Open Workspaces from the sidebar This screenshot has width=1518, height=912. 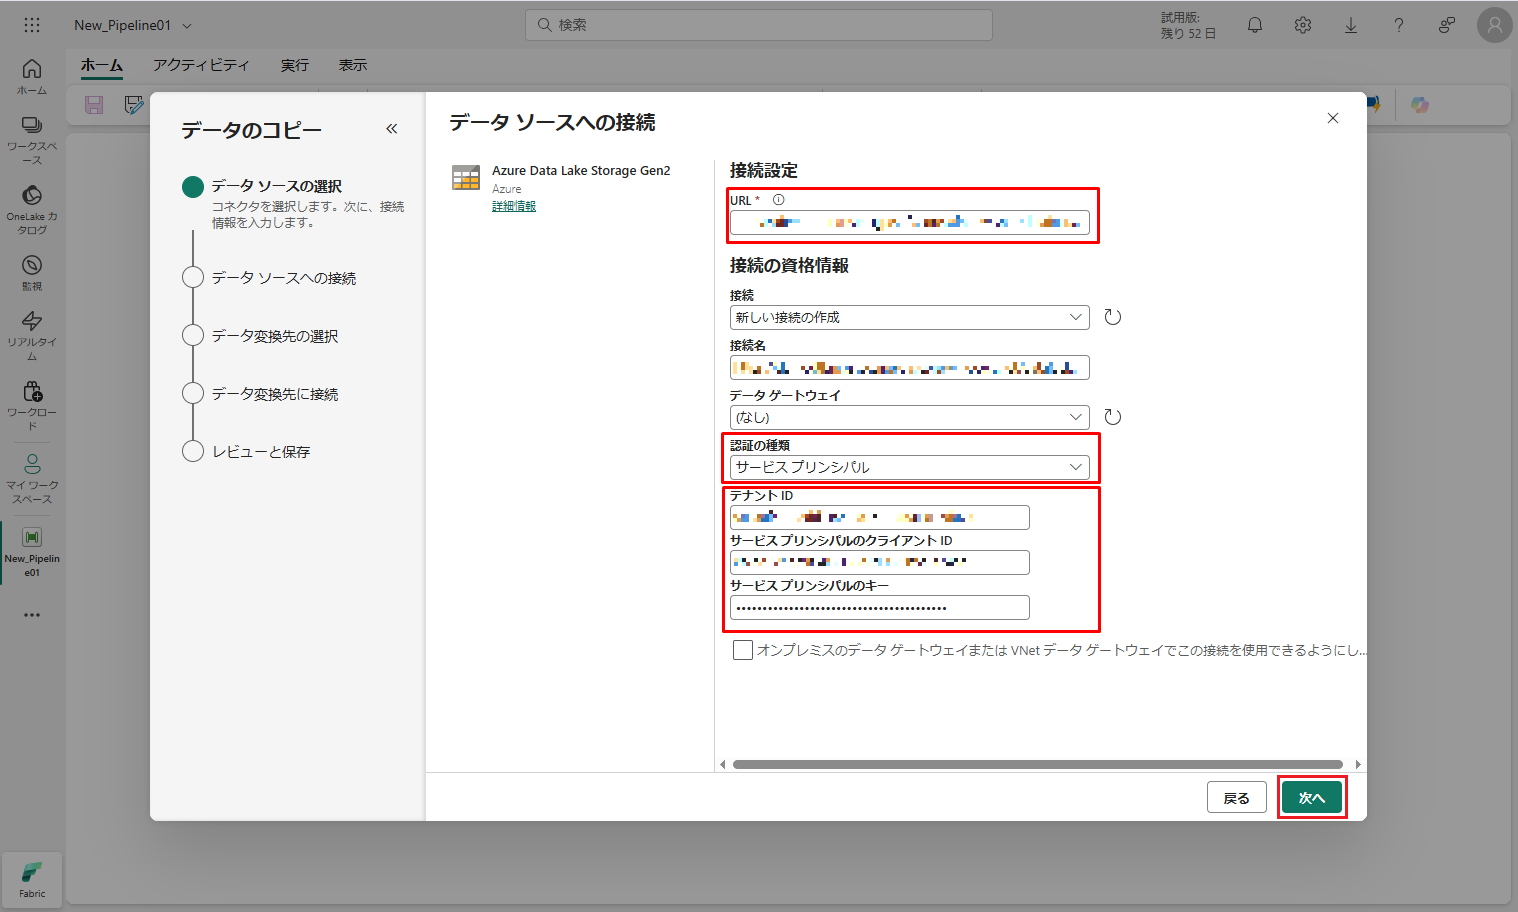point(32,139)
